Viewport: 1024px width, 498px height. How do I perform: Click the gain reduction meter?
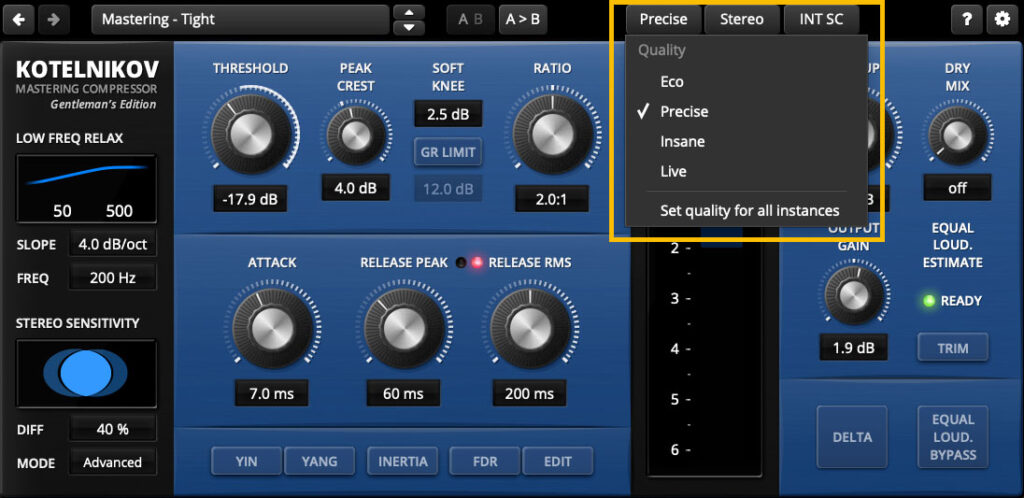[x=704, y=351]
